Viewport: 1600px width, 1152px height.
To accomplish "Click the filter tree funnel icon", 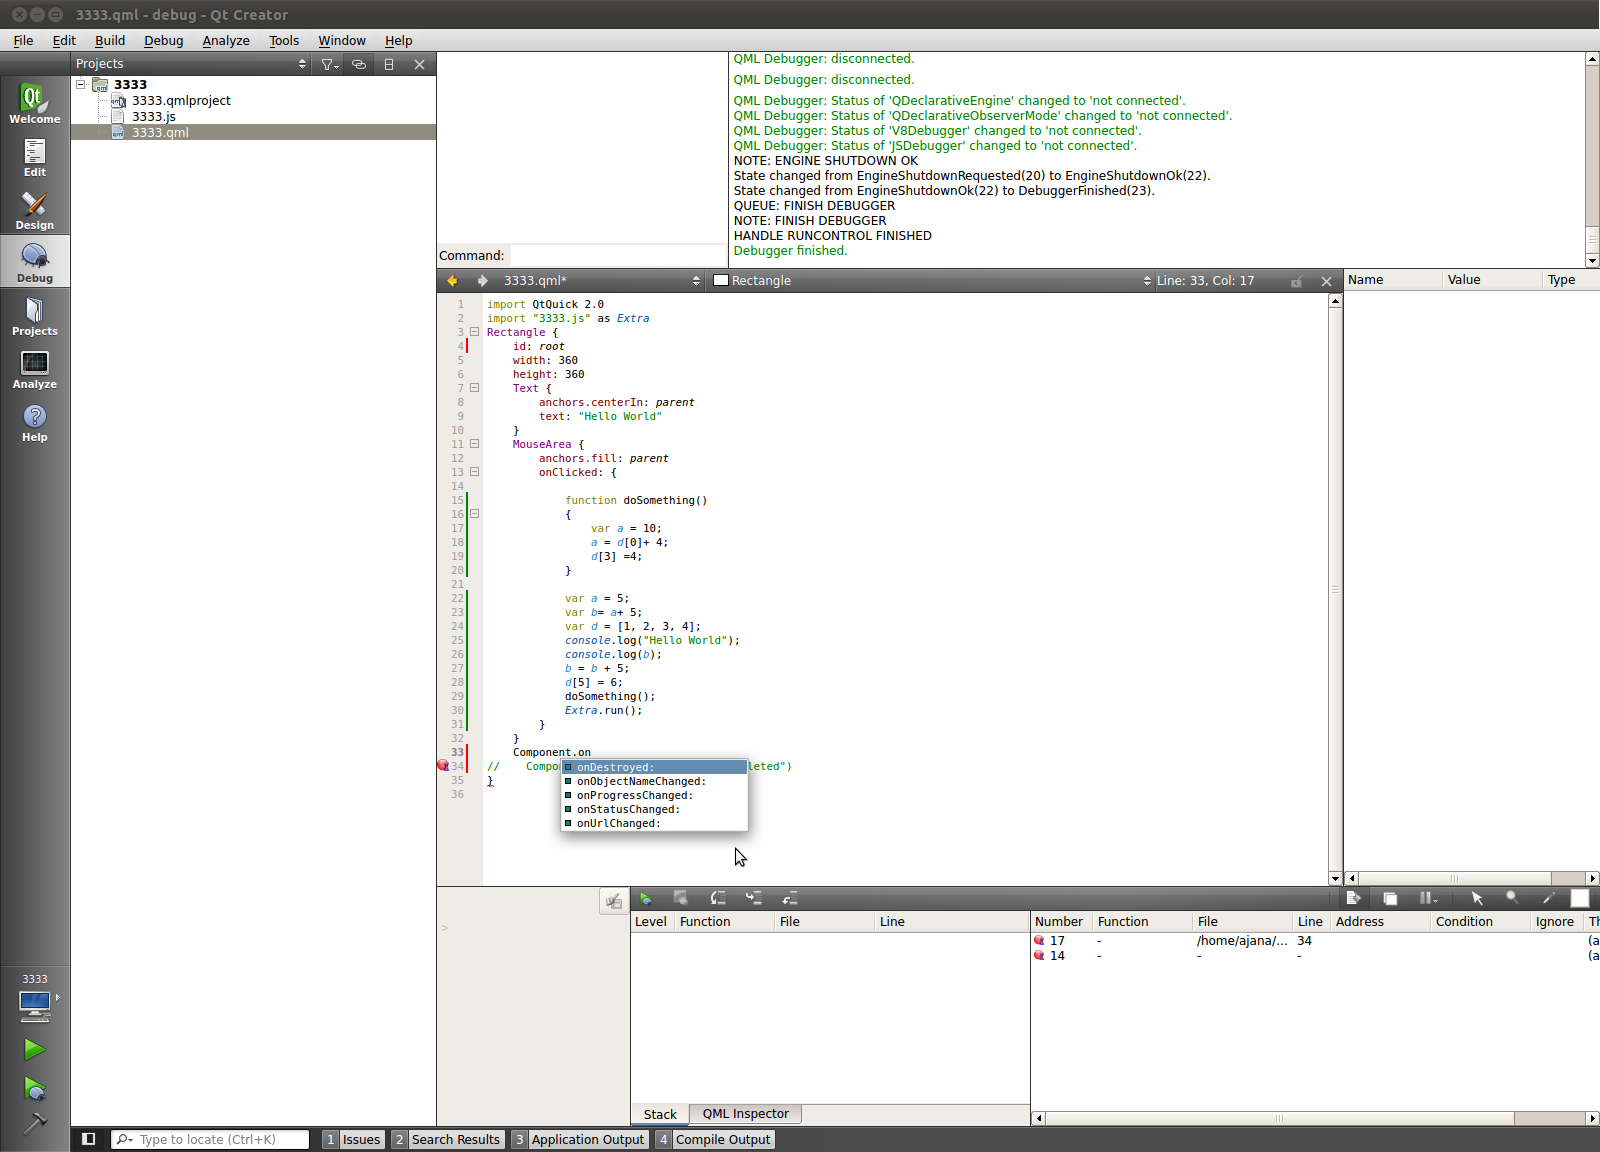I will (328, 64).
